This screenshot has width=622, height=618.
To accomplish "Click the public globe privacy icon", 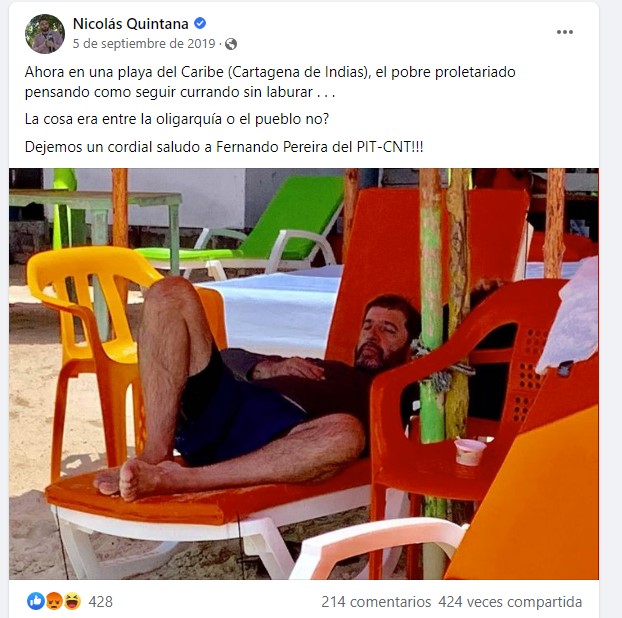I will [x=231, y=44].
